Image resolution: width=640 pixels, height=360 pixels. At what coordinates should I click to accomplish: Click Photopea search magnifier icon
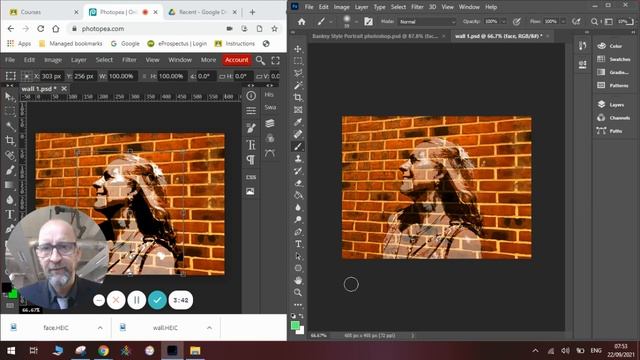tap(260, 60)
